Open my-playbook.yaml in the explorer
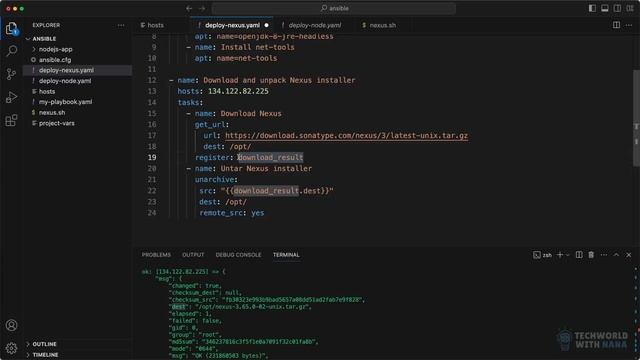 (x=65, y=102)
